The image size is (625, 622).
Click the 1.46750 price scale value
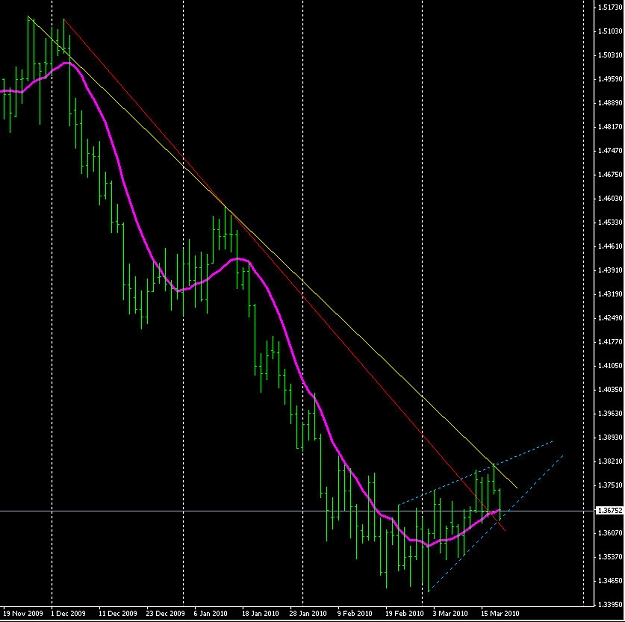coord(610,175)
